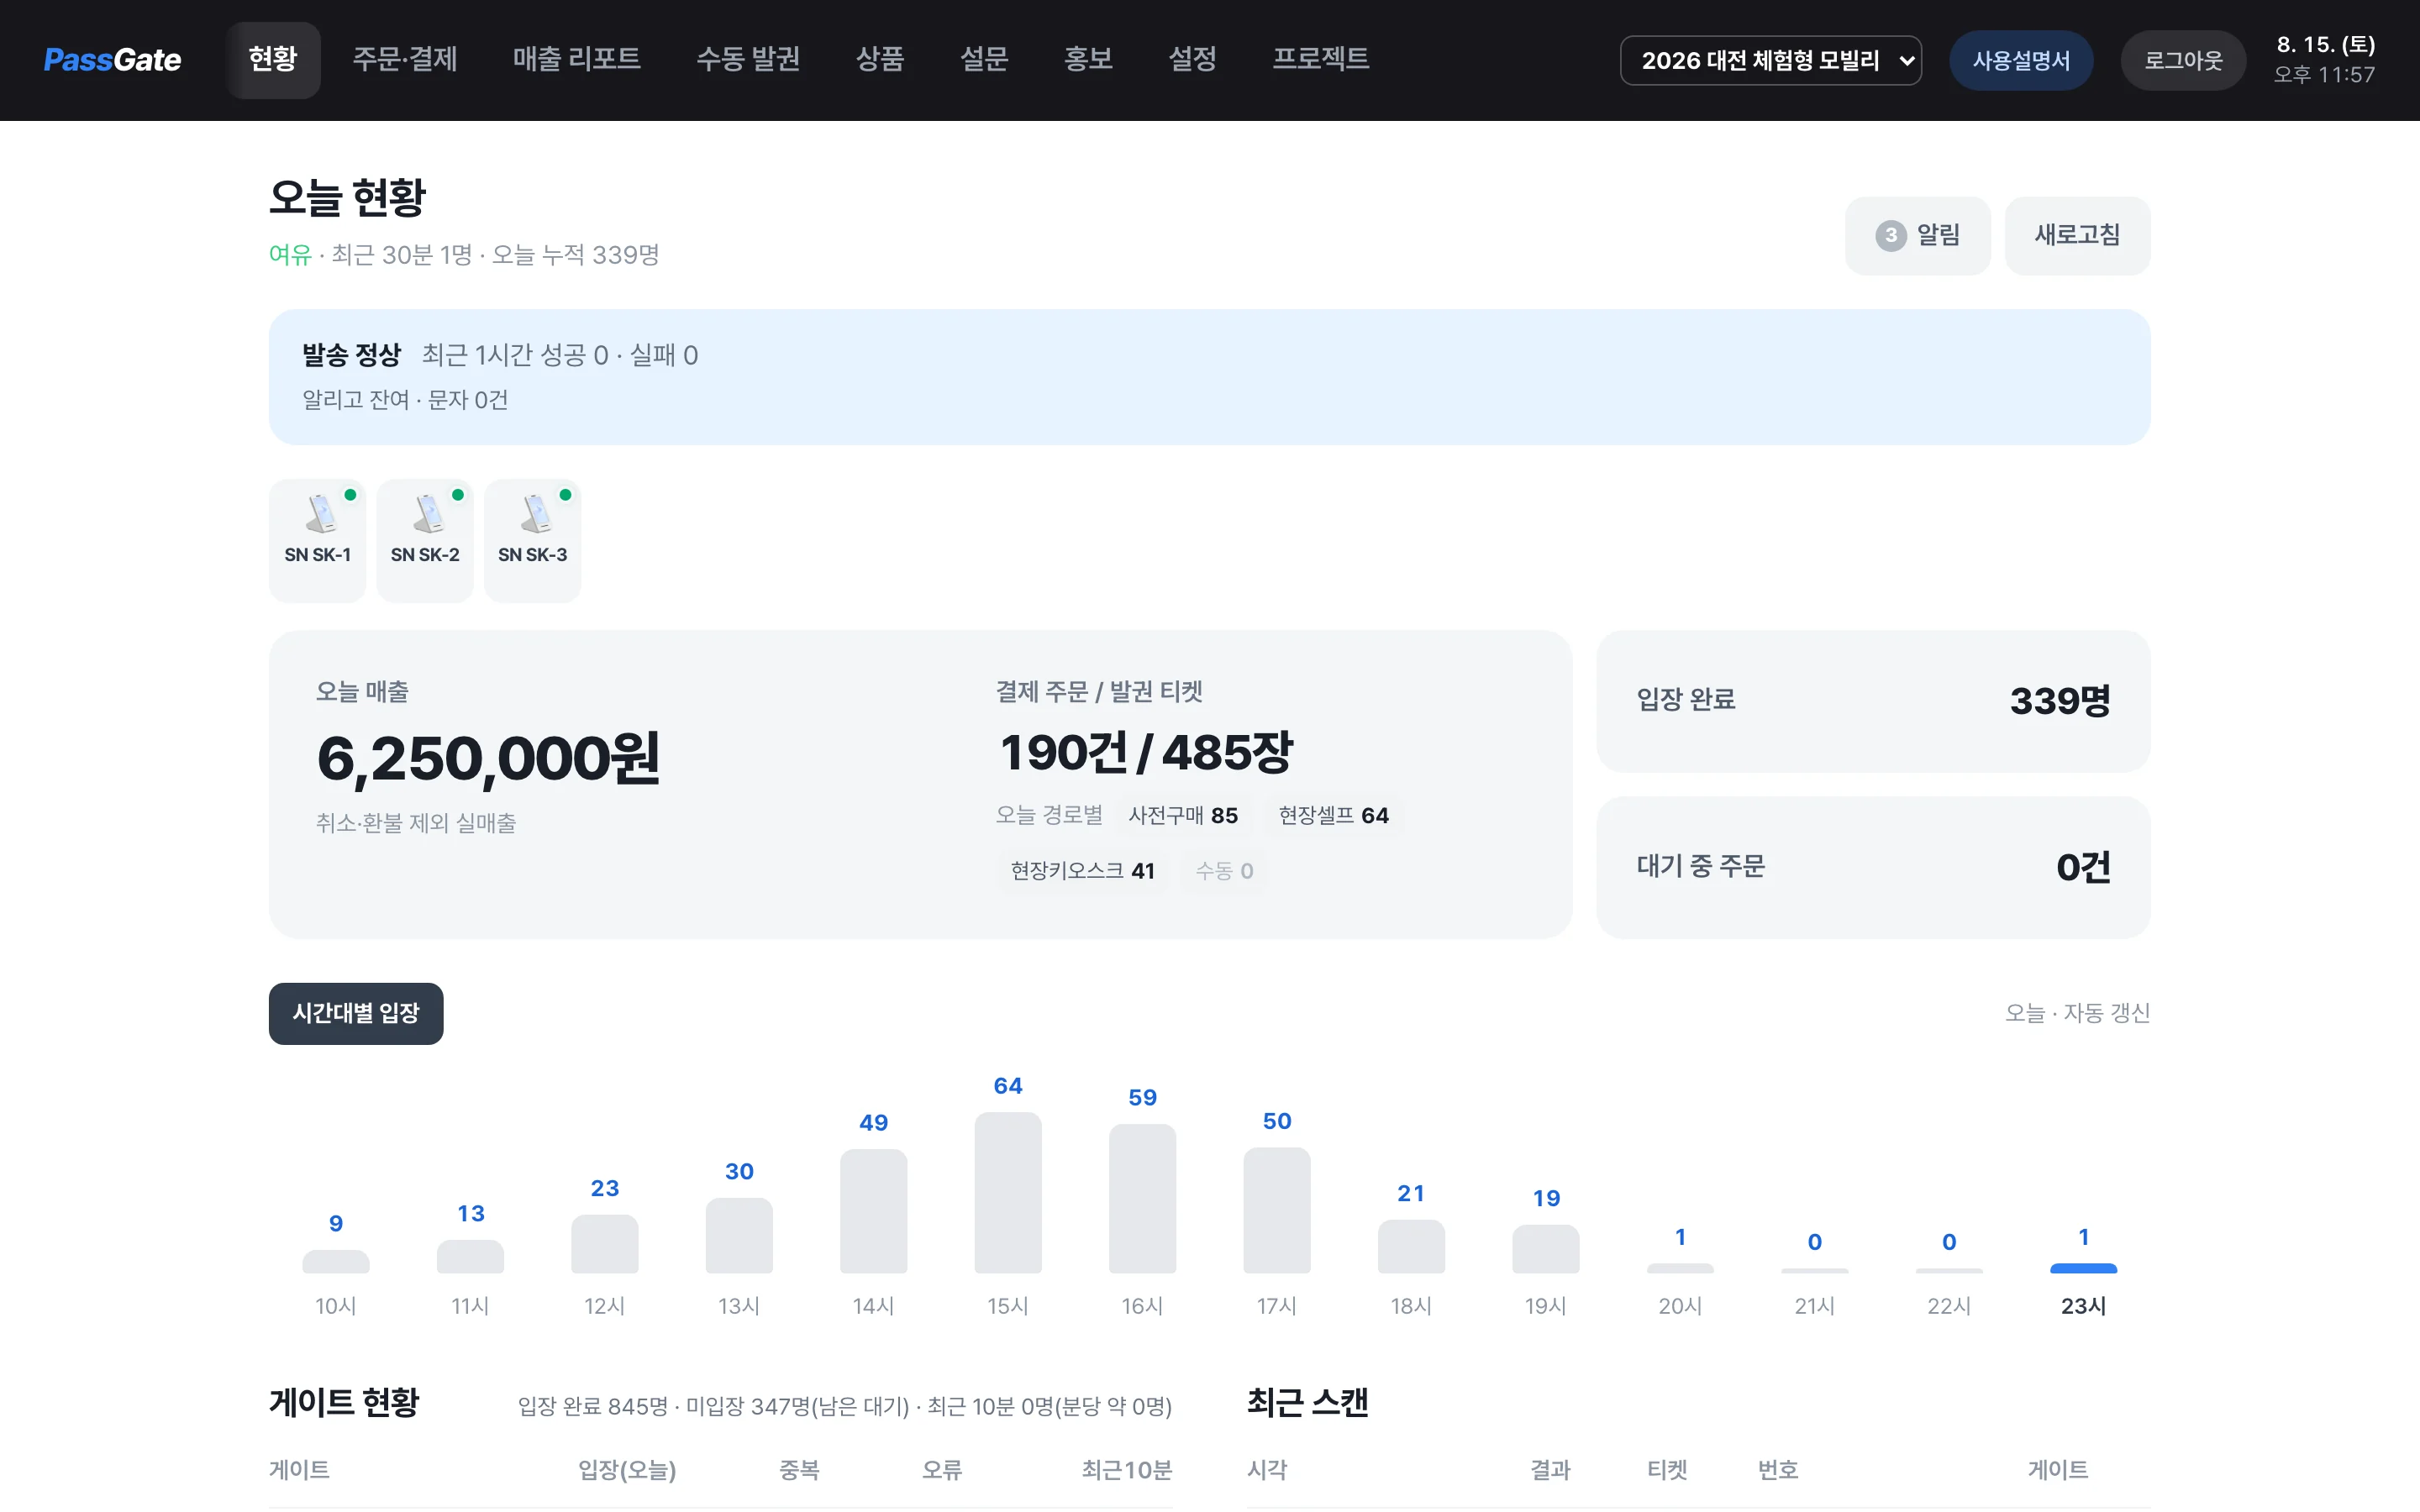Open the 상품 menu
The width and height of the screenshot is (2420, 1512).
click(880, 60)
